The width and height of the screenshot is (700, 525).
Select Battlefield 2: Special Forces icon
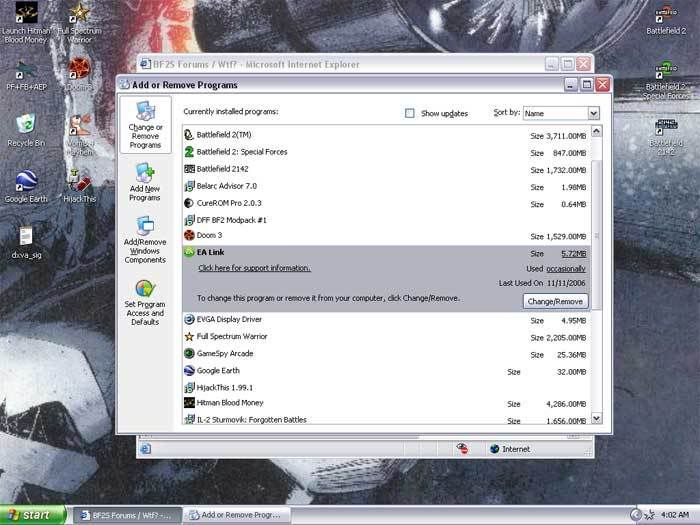pyautogui.click(x=189, y=152)
